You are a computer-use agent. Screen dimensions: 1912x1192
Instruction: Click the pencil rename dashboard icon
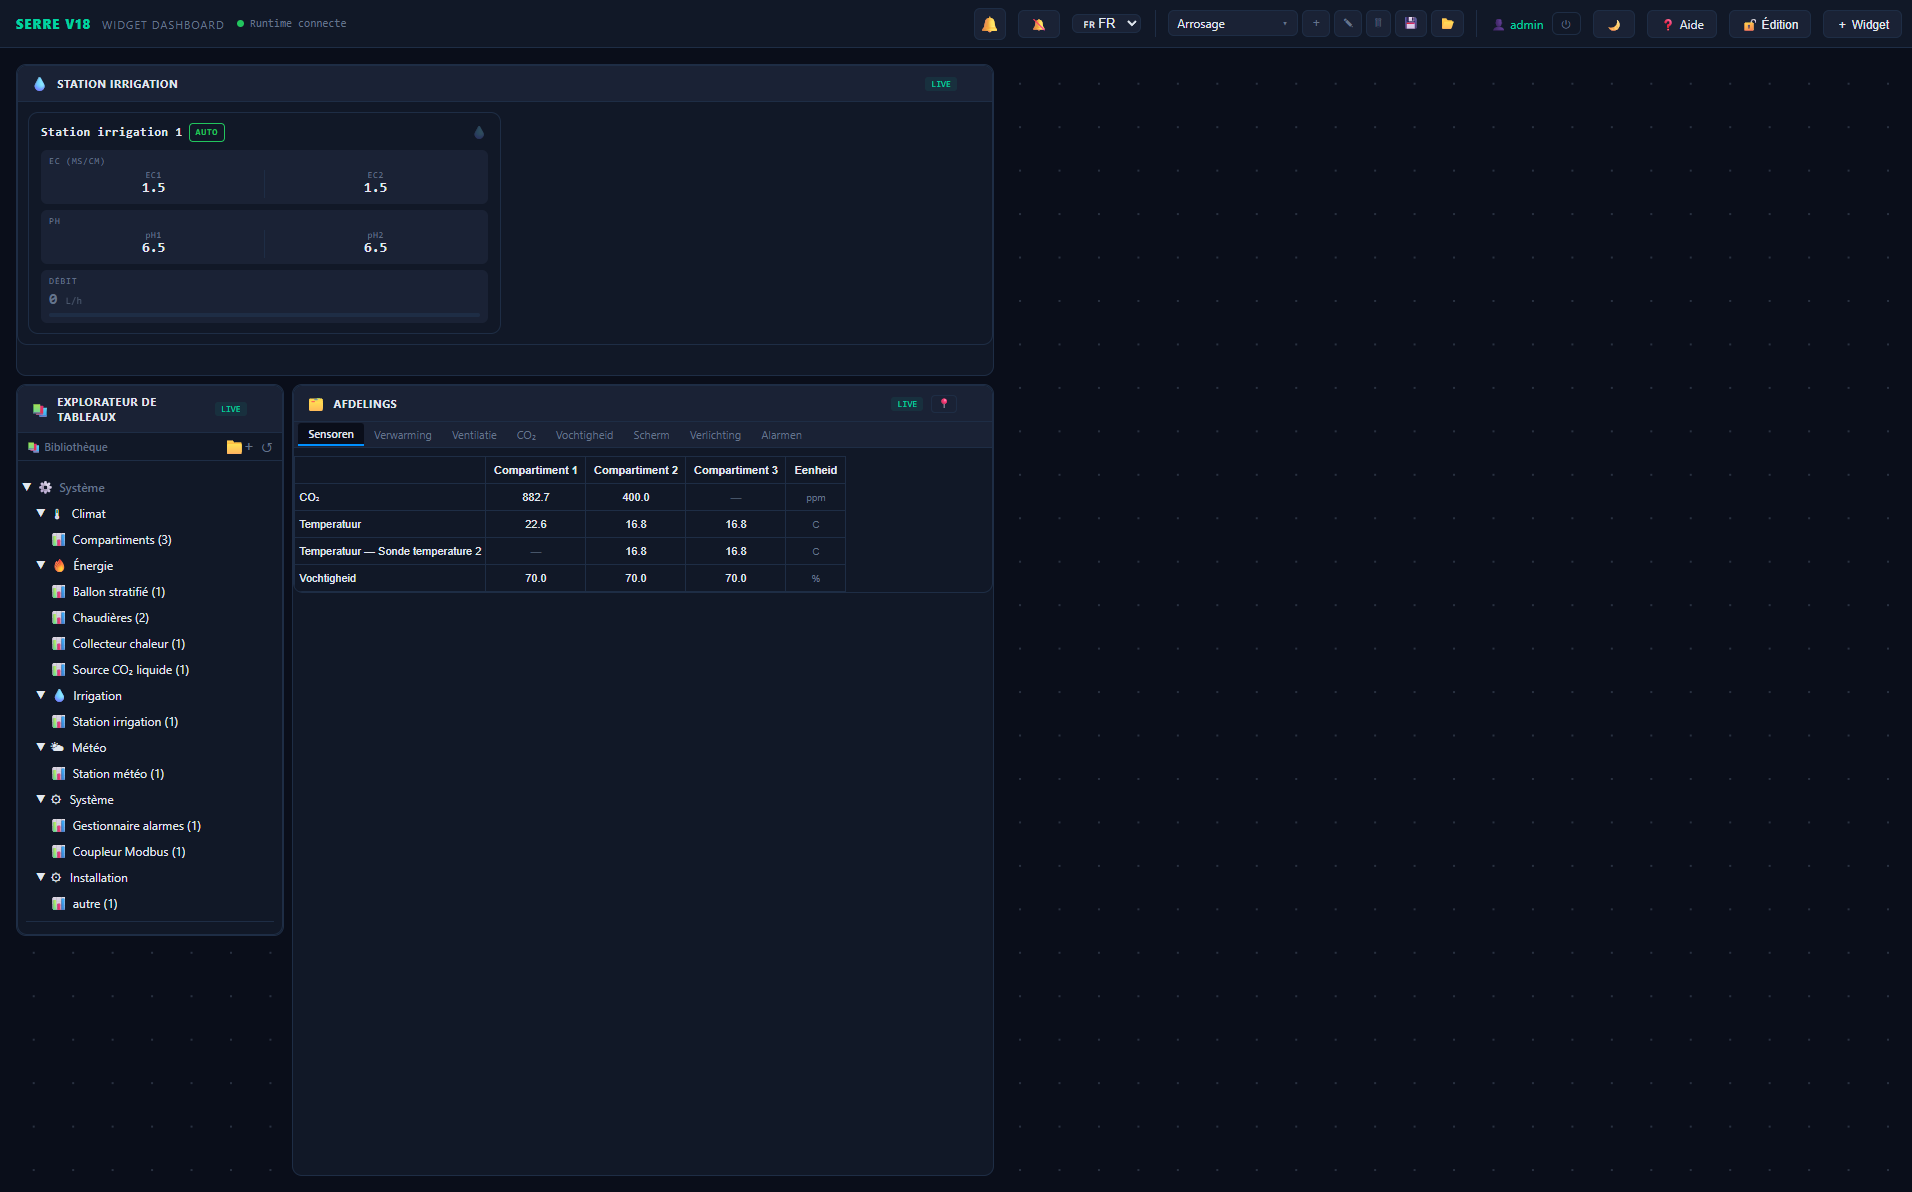1348,23
